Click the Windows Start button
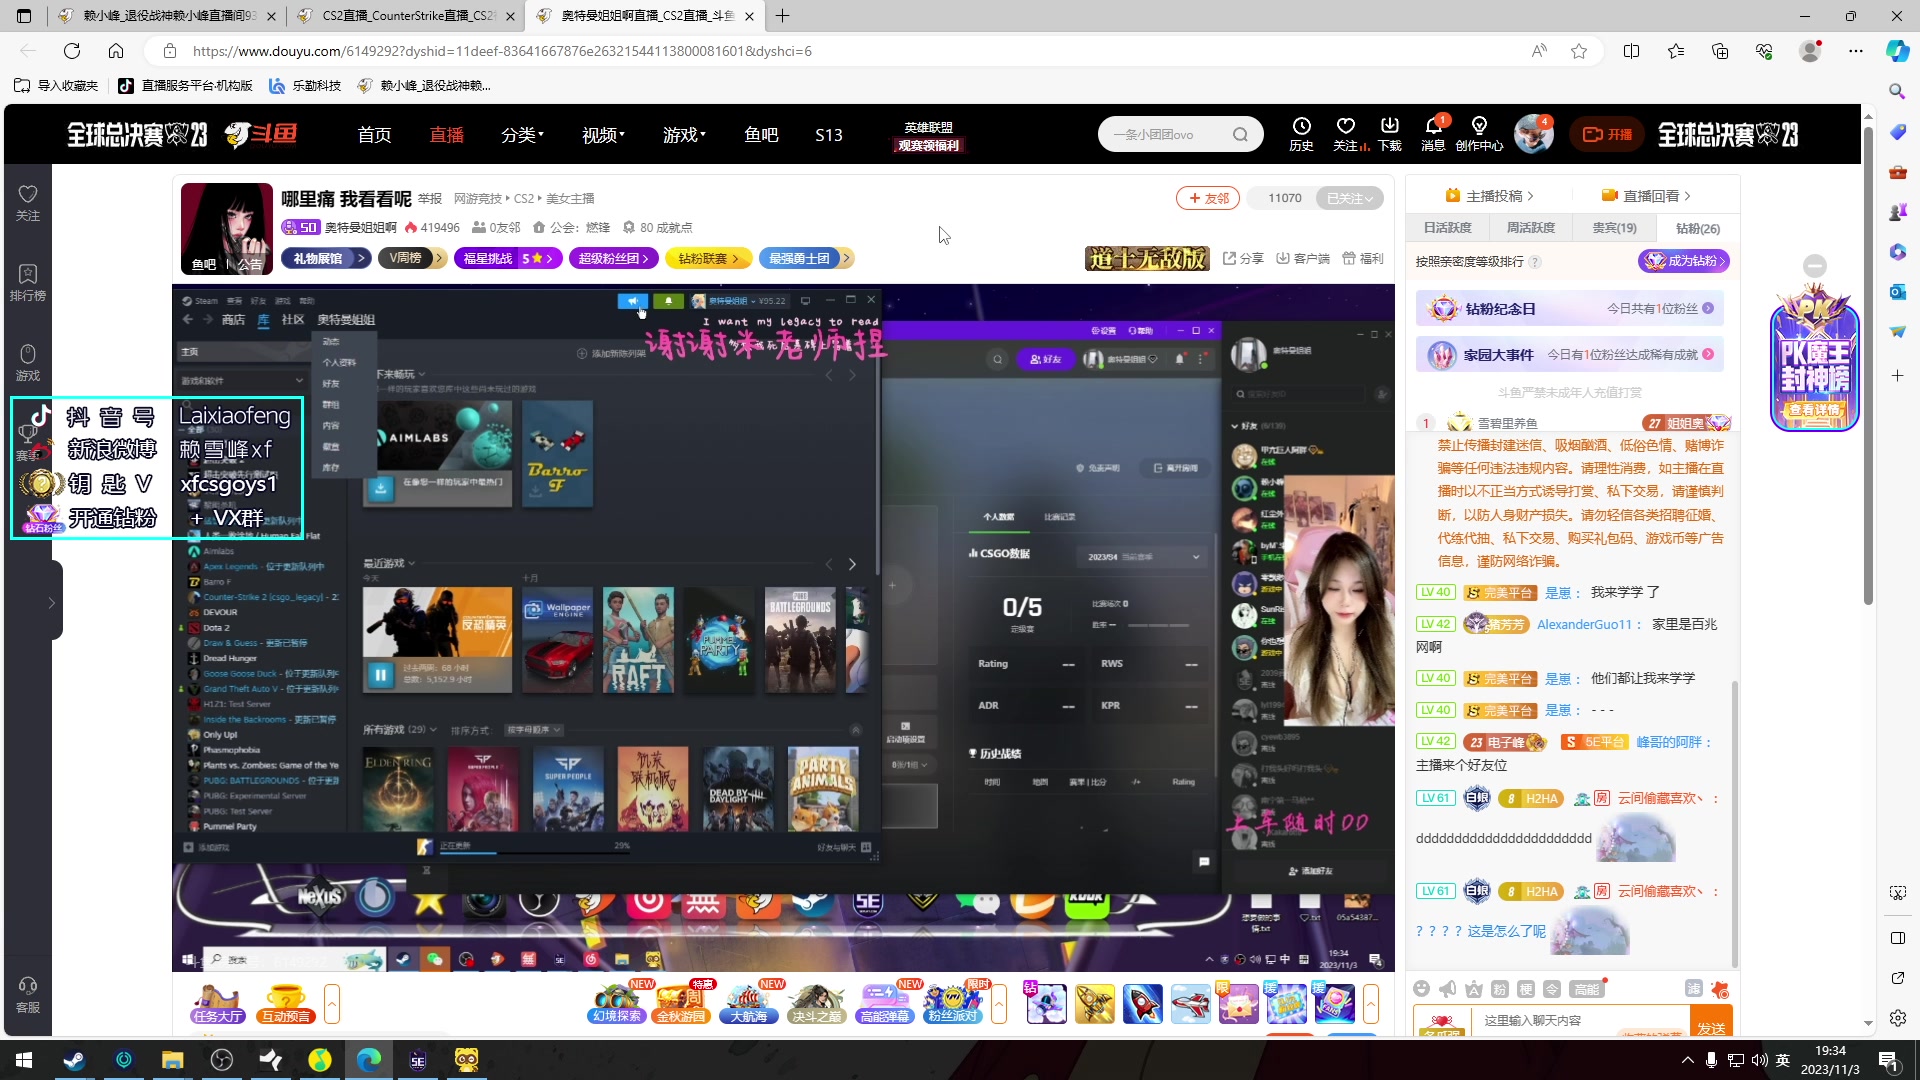The height and width of the screenshot is (1080, 1920). point(24,1060)
